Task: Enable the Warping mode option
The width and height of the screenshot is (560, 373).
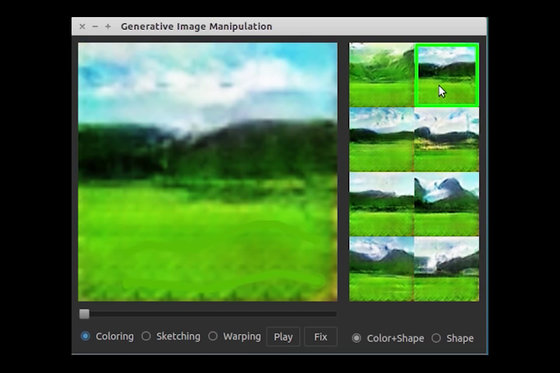Action: tap(213, 336)
